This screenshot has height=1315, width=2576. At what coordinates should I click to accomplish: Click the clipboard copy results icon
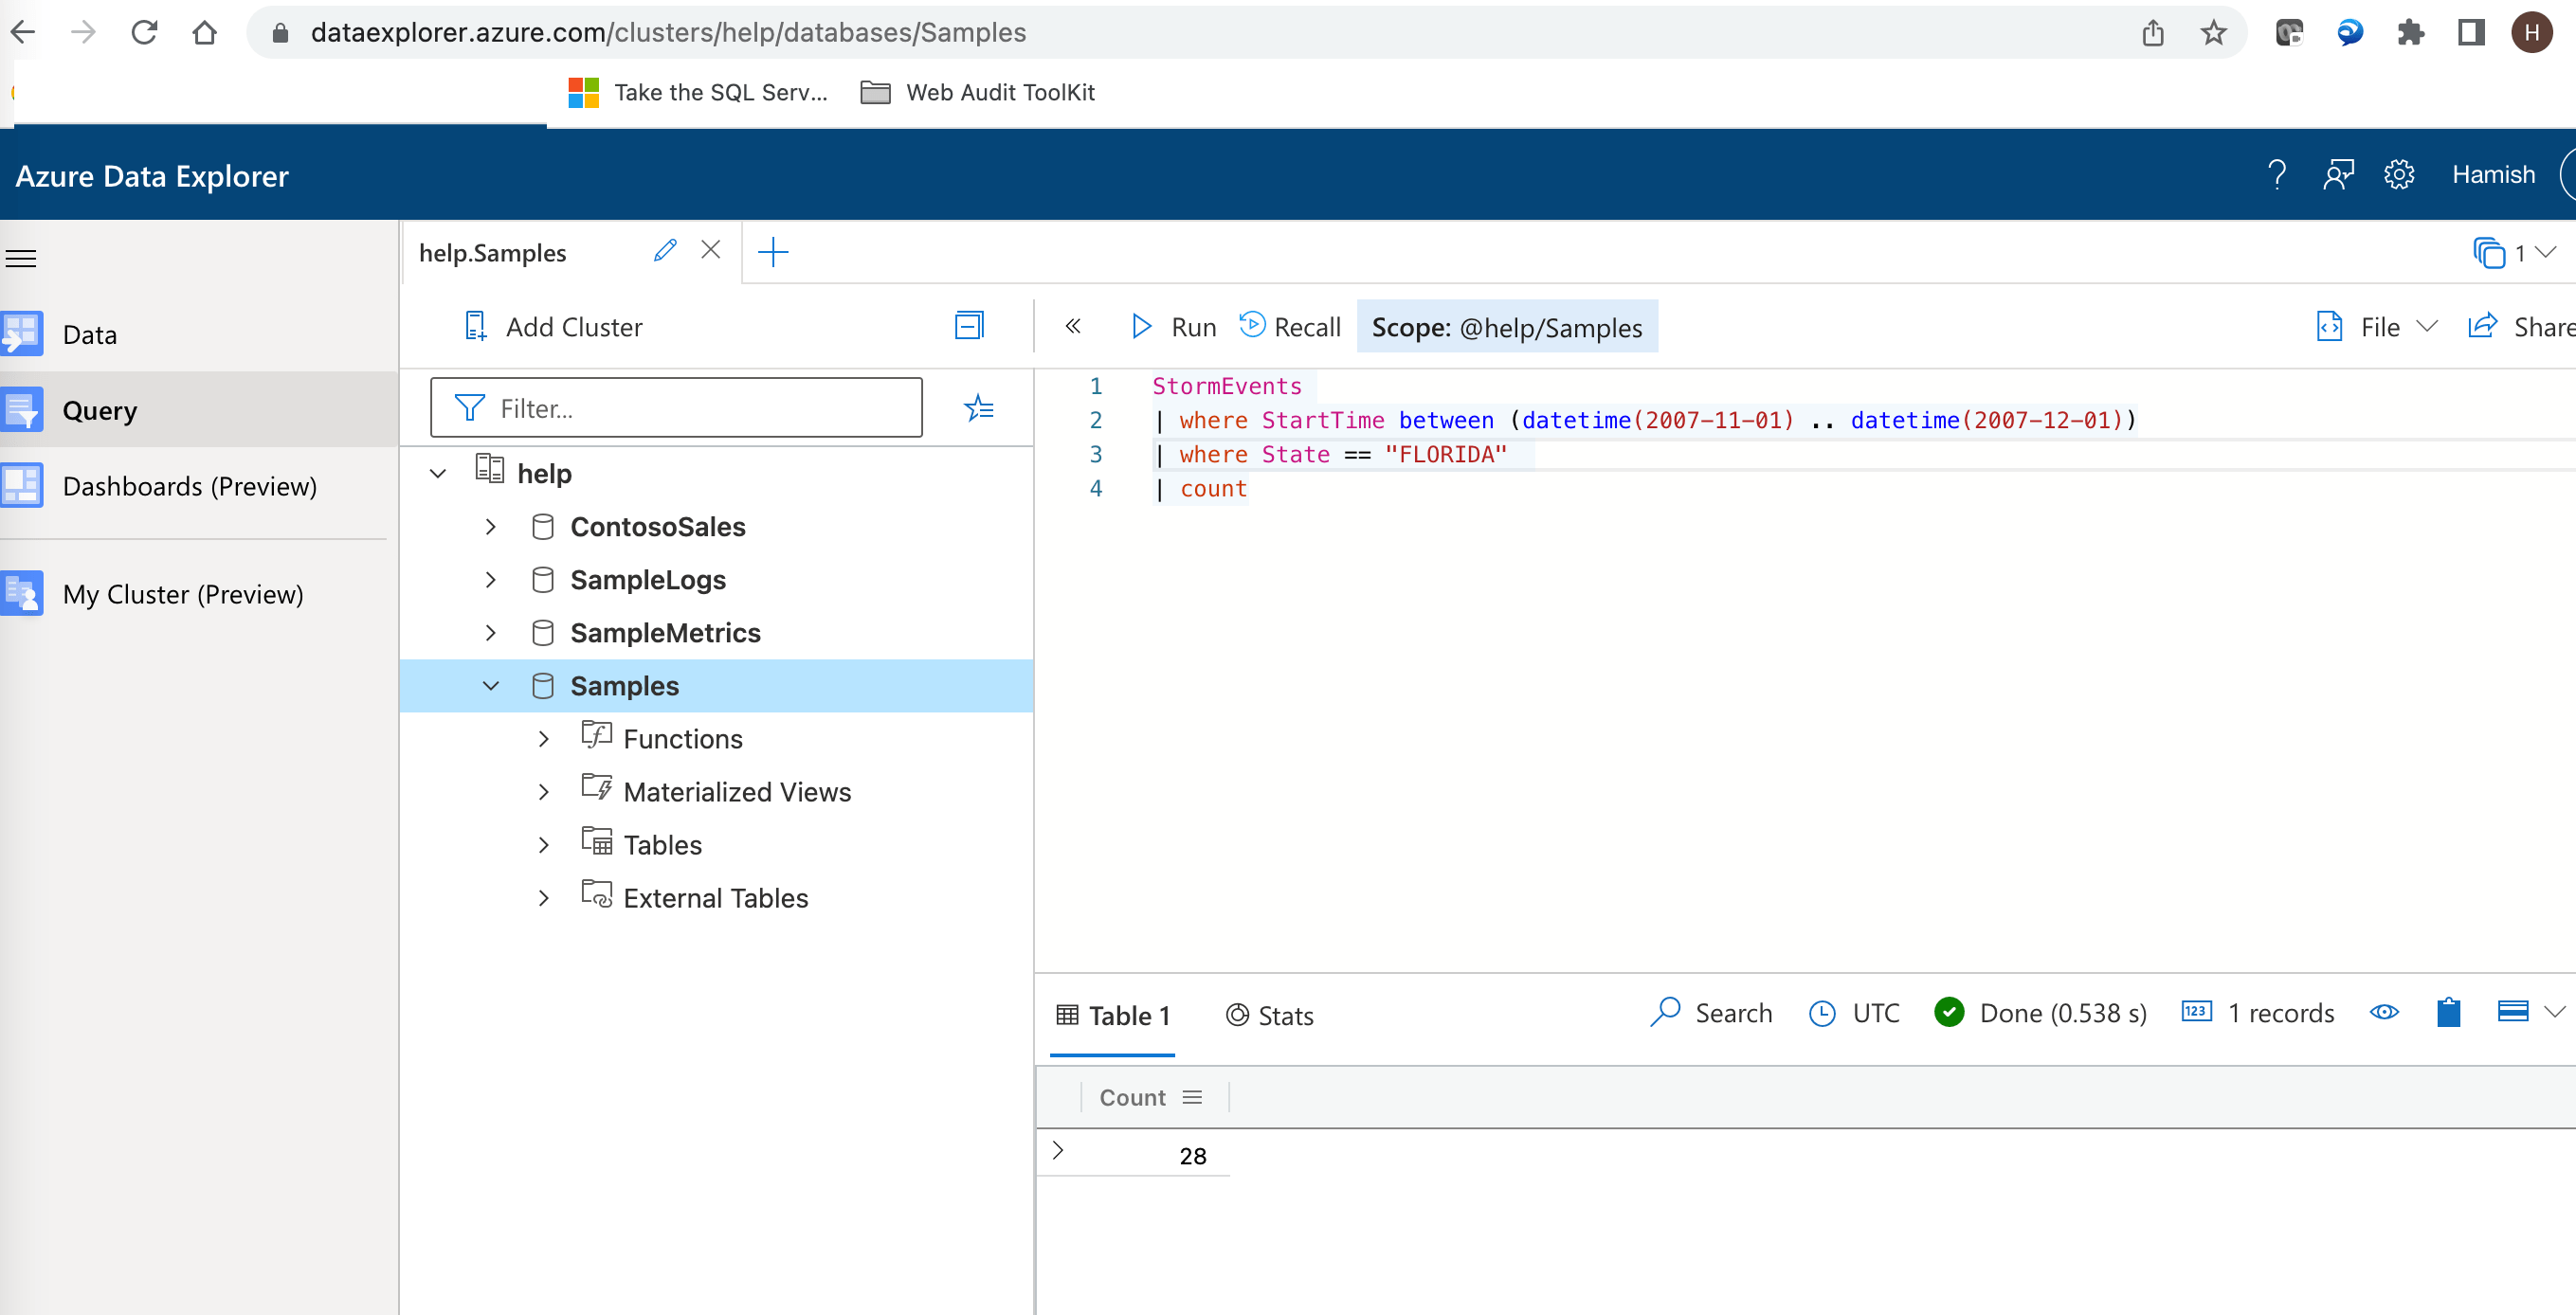click(x=2448, y=1013)
